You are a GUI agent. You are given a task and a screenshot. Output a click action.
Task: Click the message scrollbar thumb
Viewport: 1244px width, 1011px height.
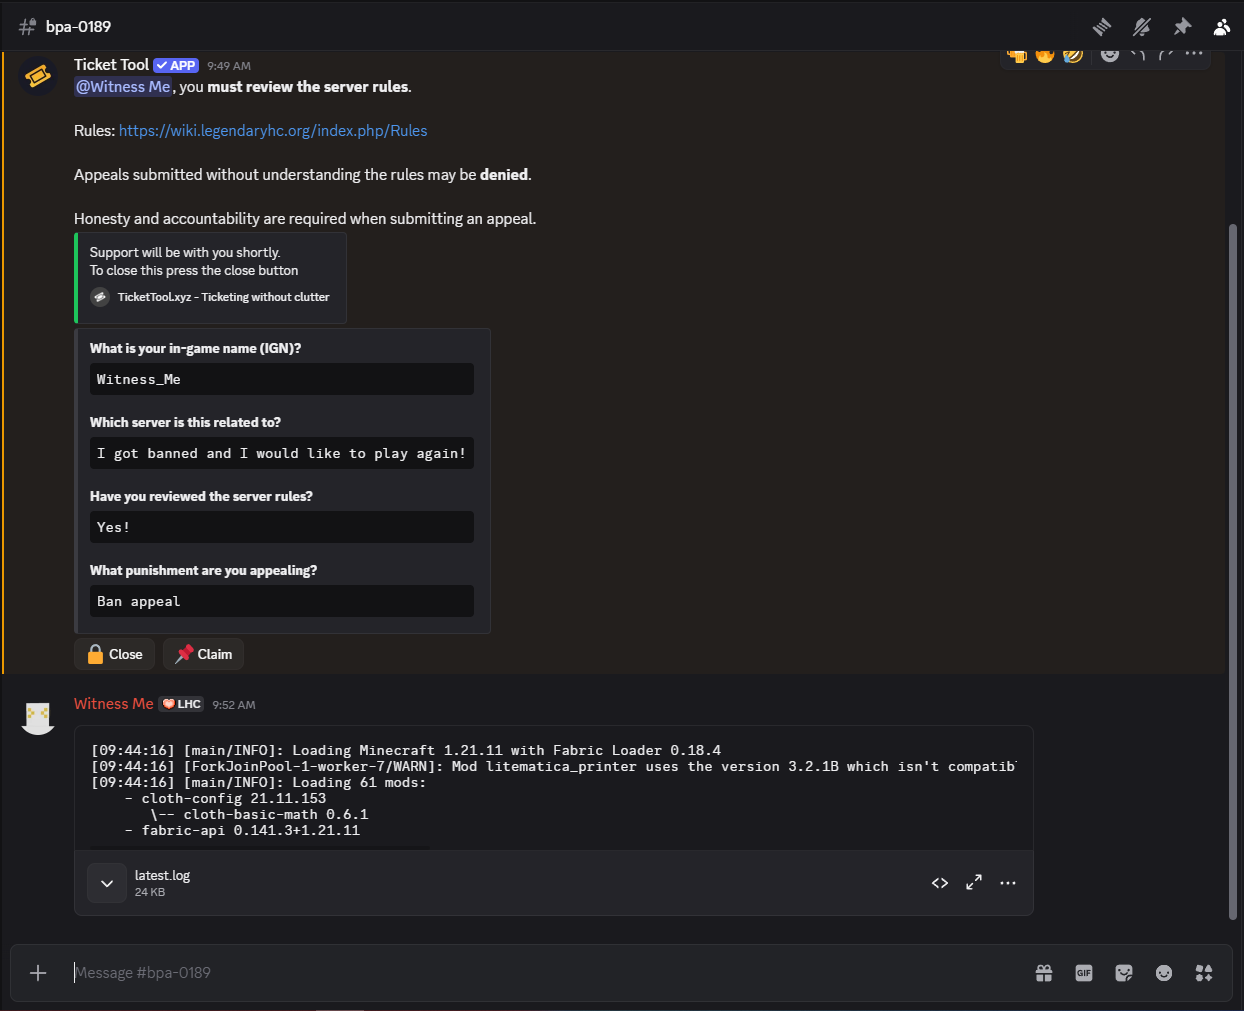pos(1232,570)
